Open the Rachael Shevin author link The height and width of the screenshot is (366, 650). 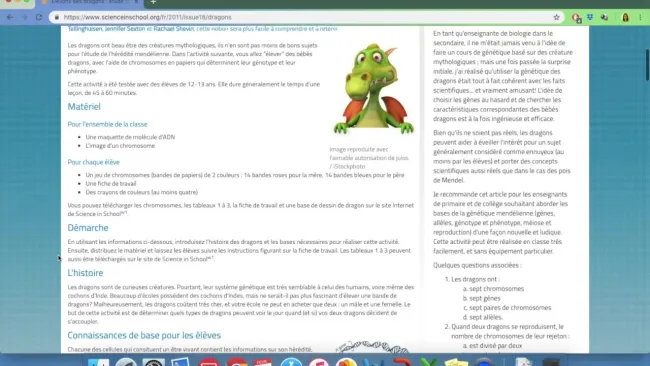tap(174, 29)
